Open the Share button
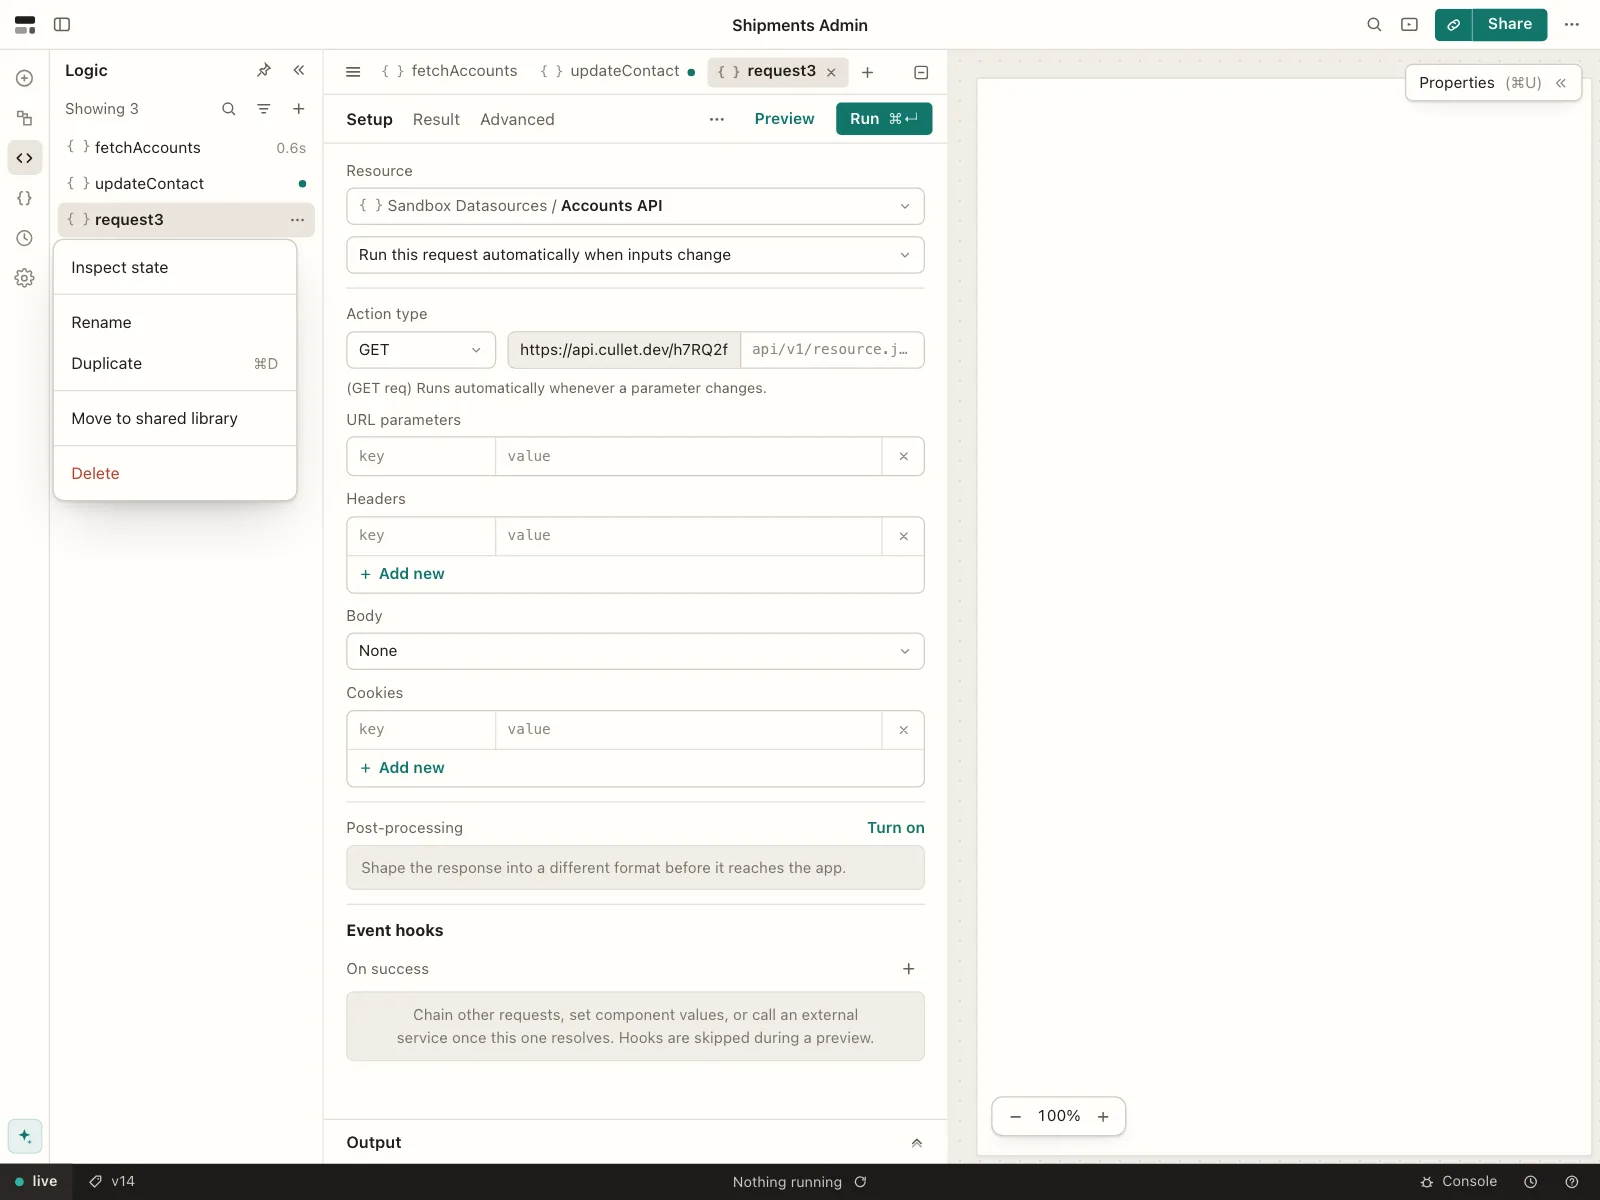Screen dimensions: 1600x1200 (1509, 24)
